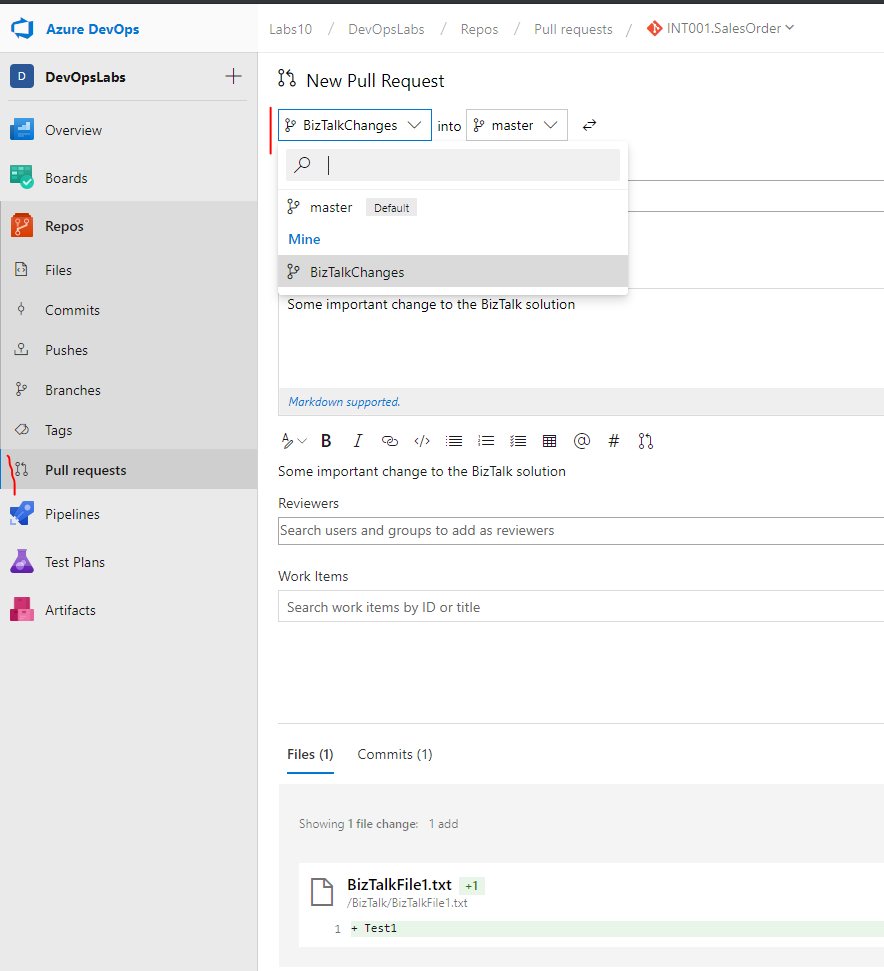Click the Overview icon in the sidebar
The image size is (884, 971).
22,129
